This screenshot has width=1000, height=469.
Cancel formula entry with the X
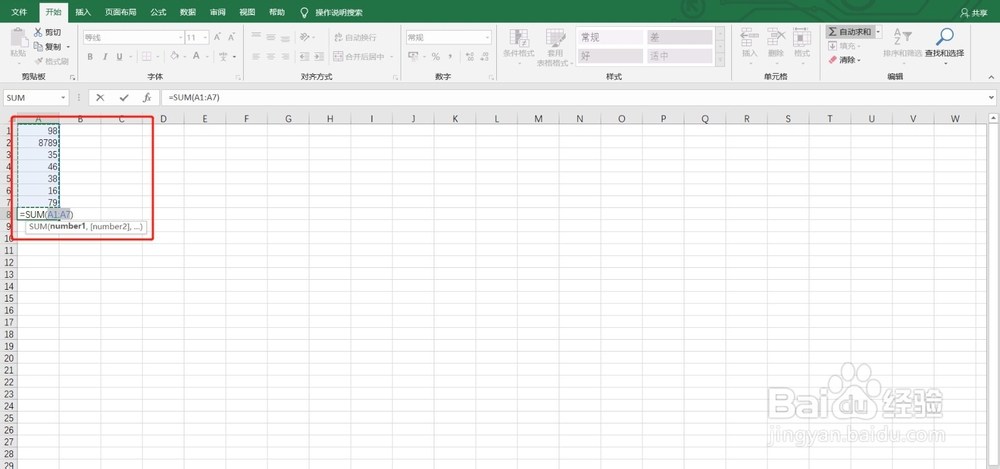[100, 98]
